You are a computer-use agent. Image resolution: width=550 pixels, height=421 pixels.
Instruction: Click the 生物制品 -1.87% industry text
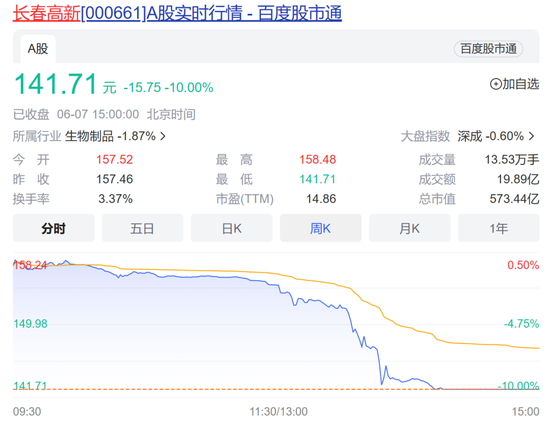pos(110,136)
